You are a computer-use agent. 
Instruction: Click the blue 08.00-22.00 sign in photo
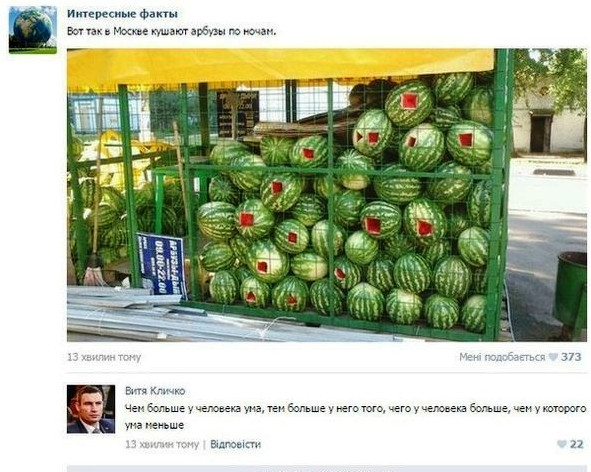coord(162,264)
